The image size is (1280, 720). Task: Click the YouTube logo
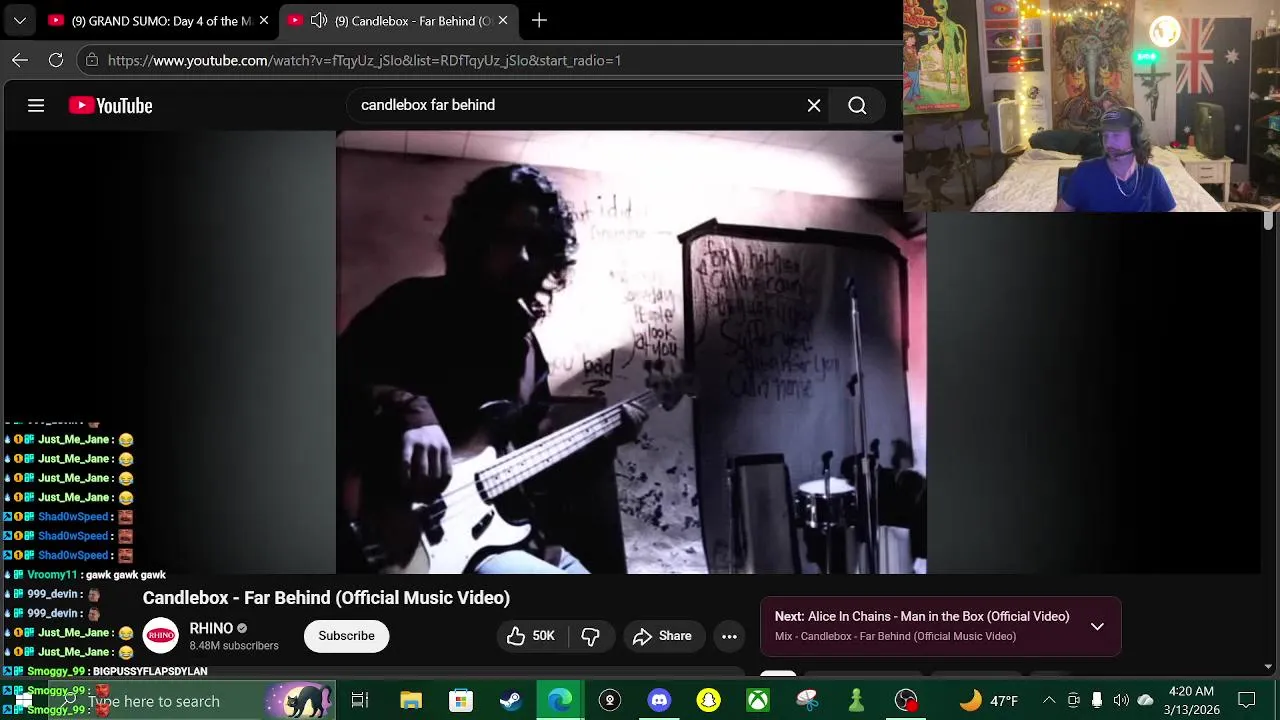point(110,105)
